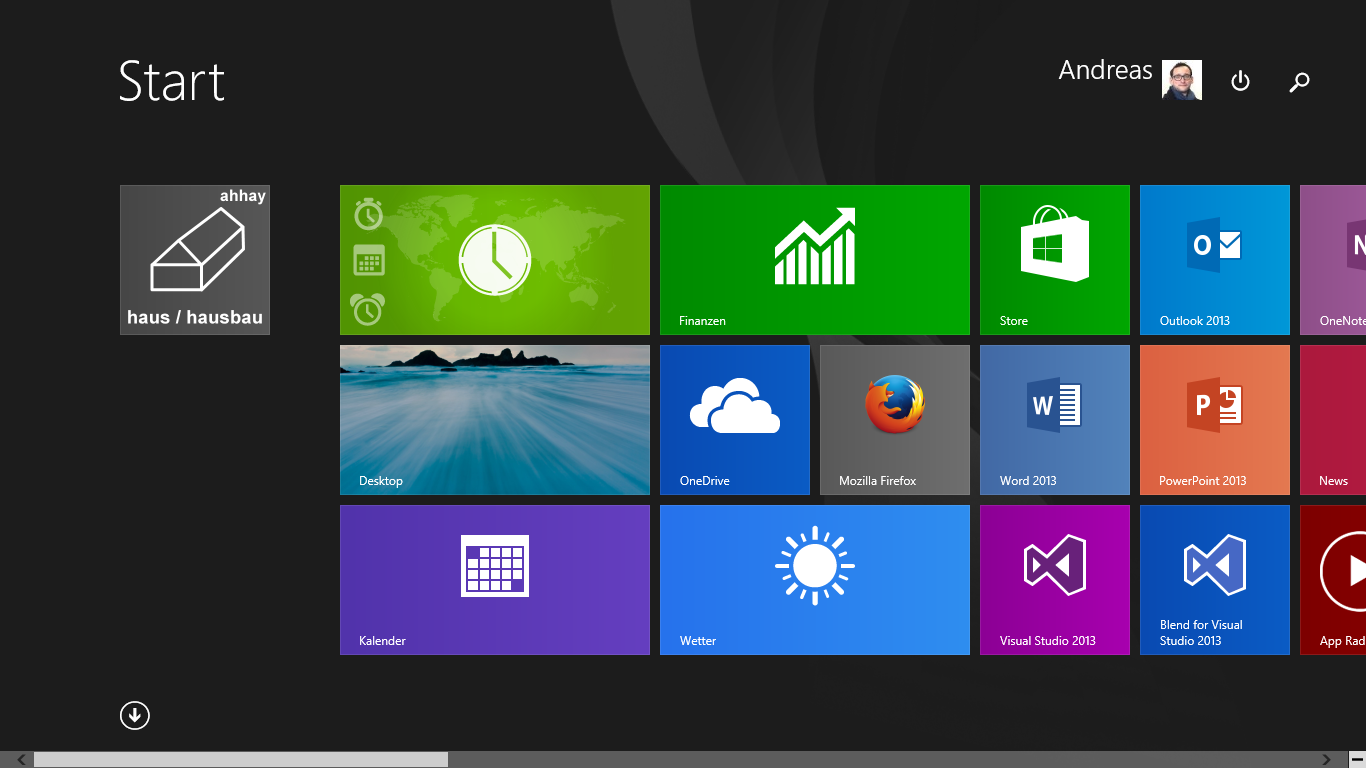The width and height of the screenshot is (1366, 768).
Task: Launch Outlook 2013
Action: [1215, 260]
